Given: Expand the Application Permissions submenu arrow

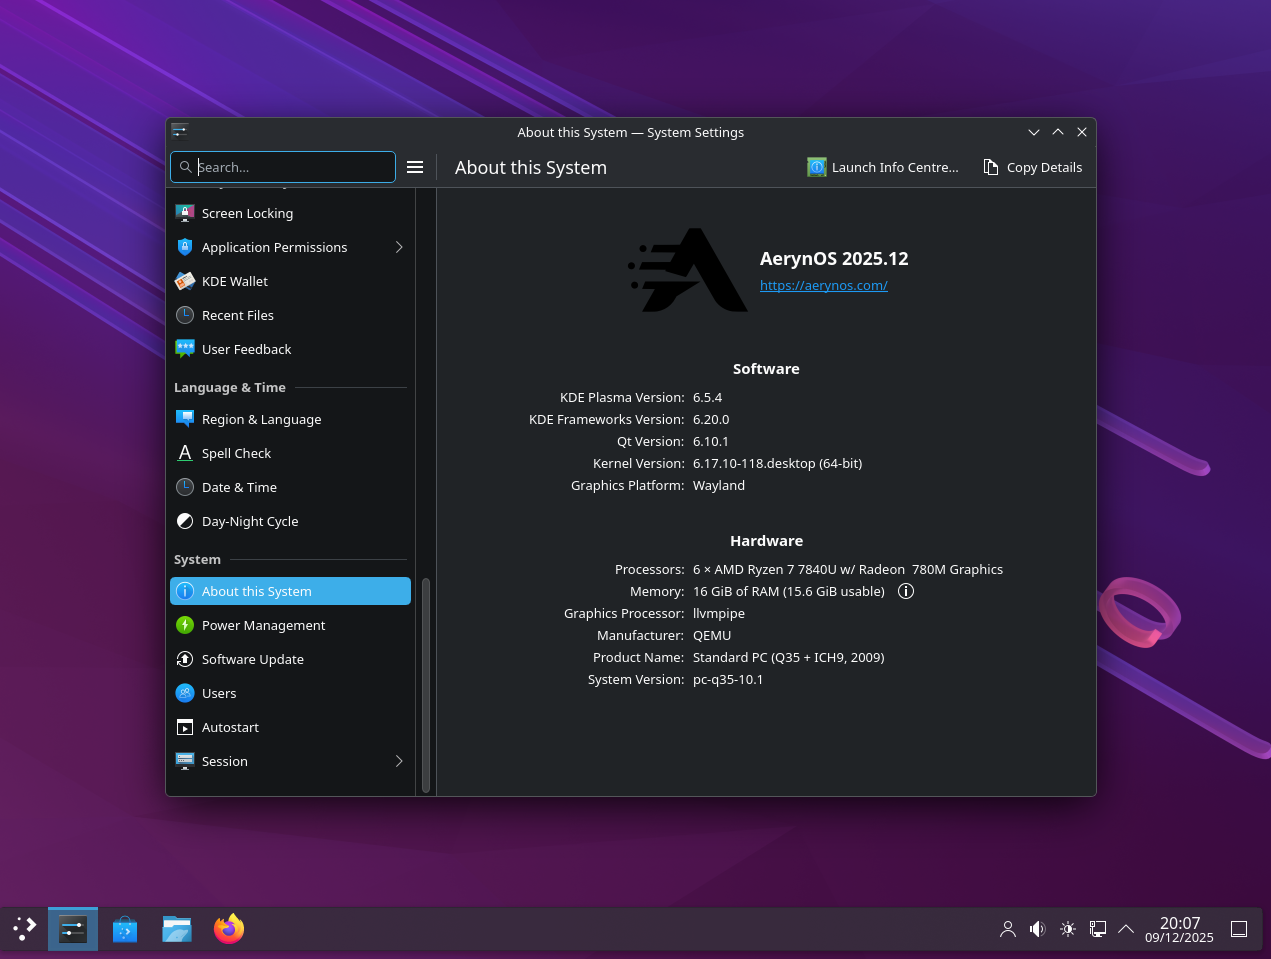Looking at the screenshot, I should 399,247.
